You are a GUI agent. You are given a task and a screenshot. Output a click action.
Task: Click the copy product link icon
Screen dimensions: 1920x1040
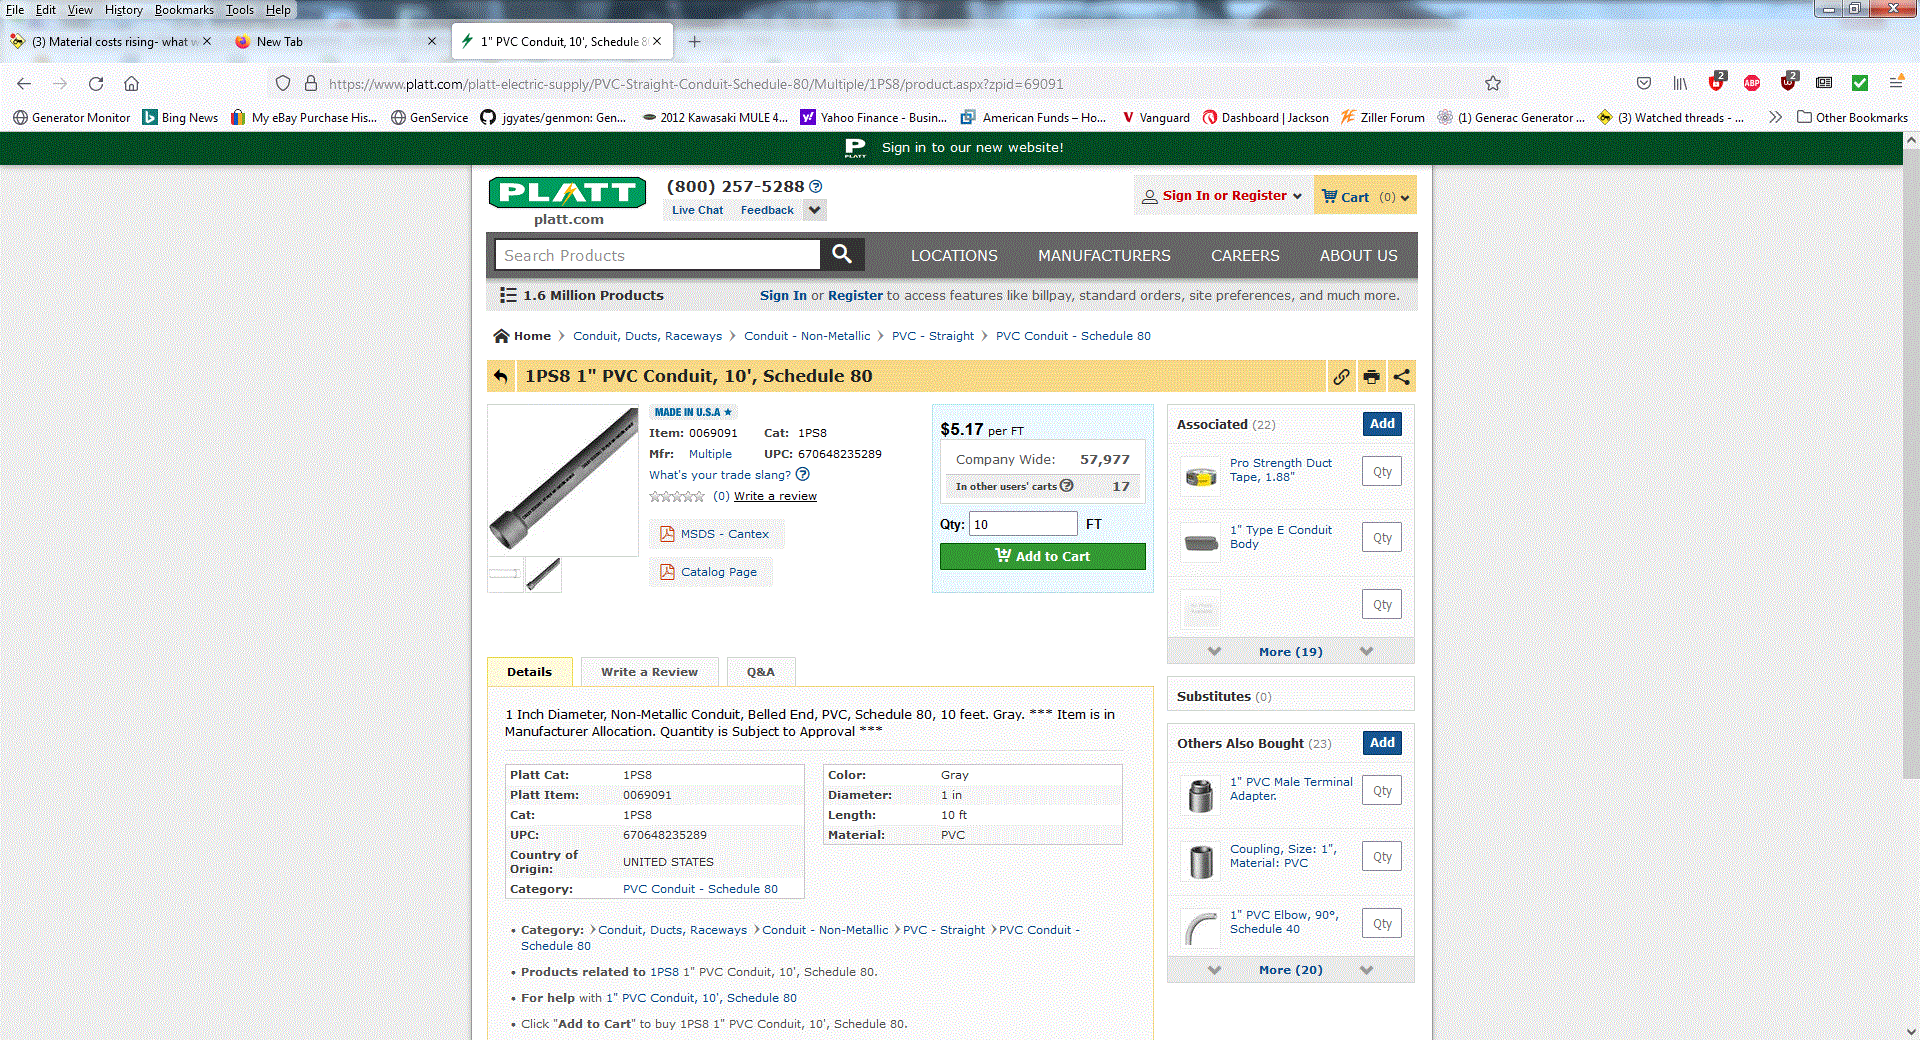(1341, 377)
